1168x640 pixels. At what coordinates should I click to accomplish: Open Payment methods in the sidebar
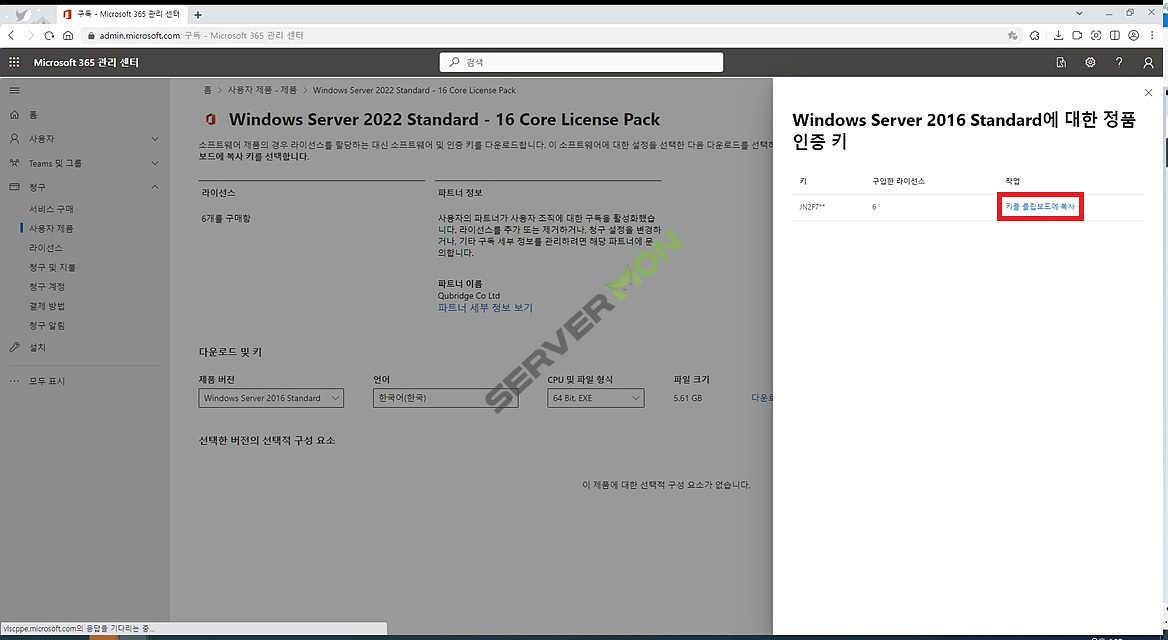coord(47,306)
